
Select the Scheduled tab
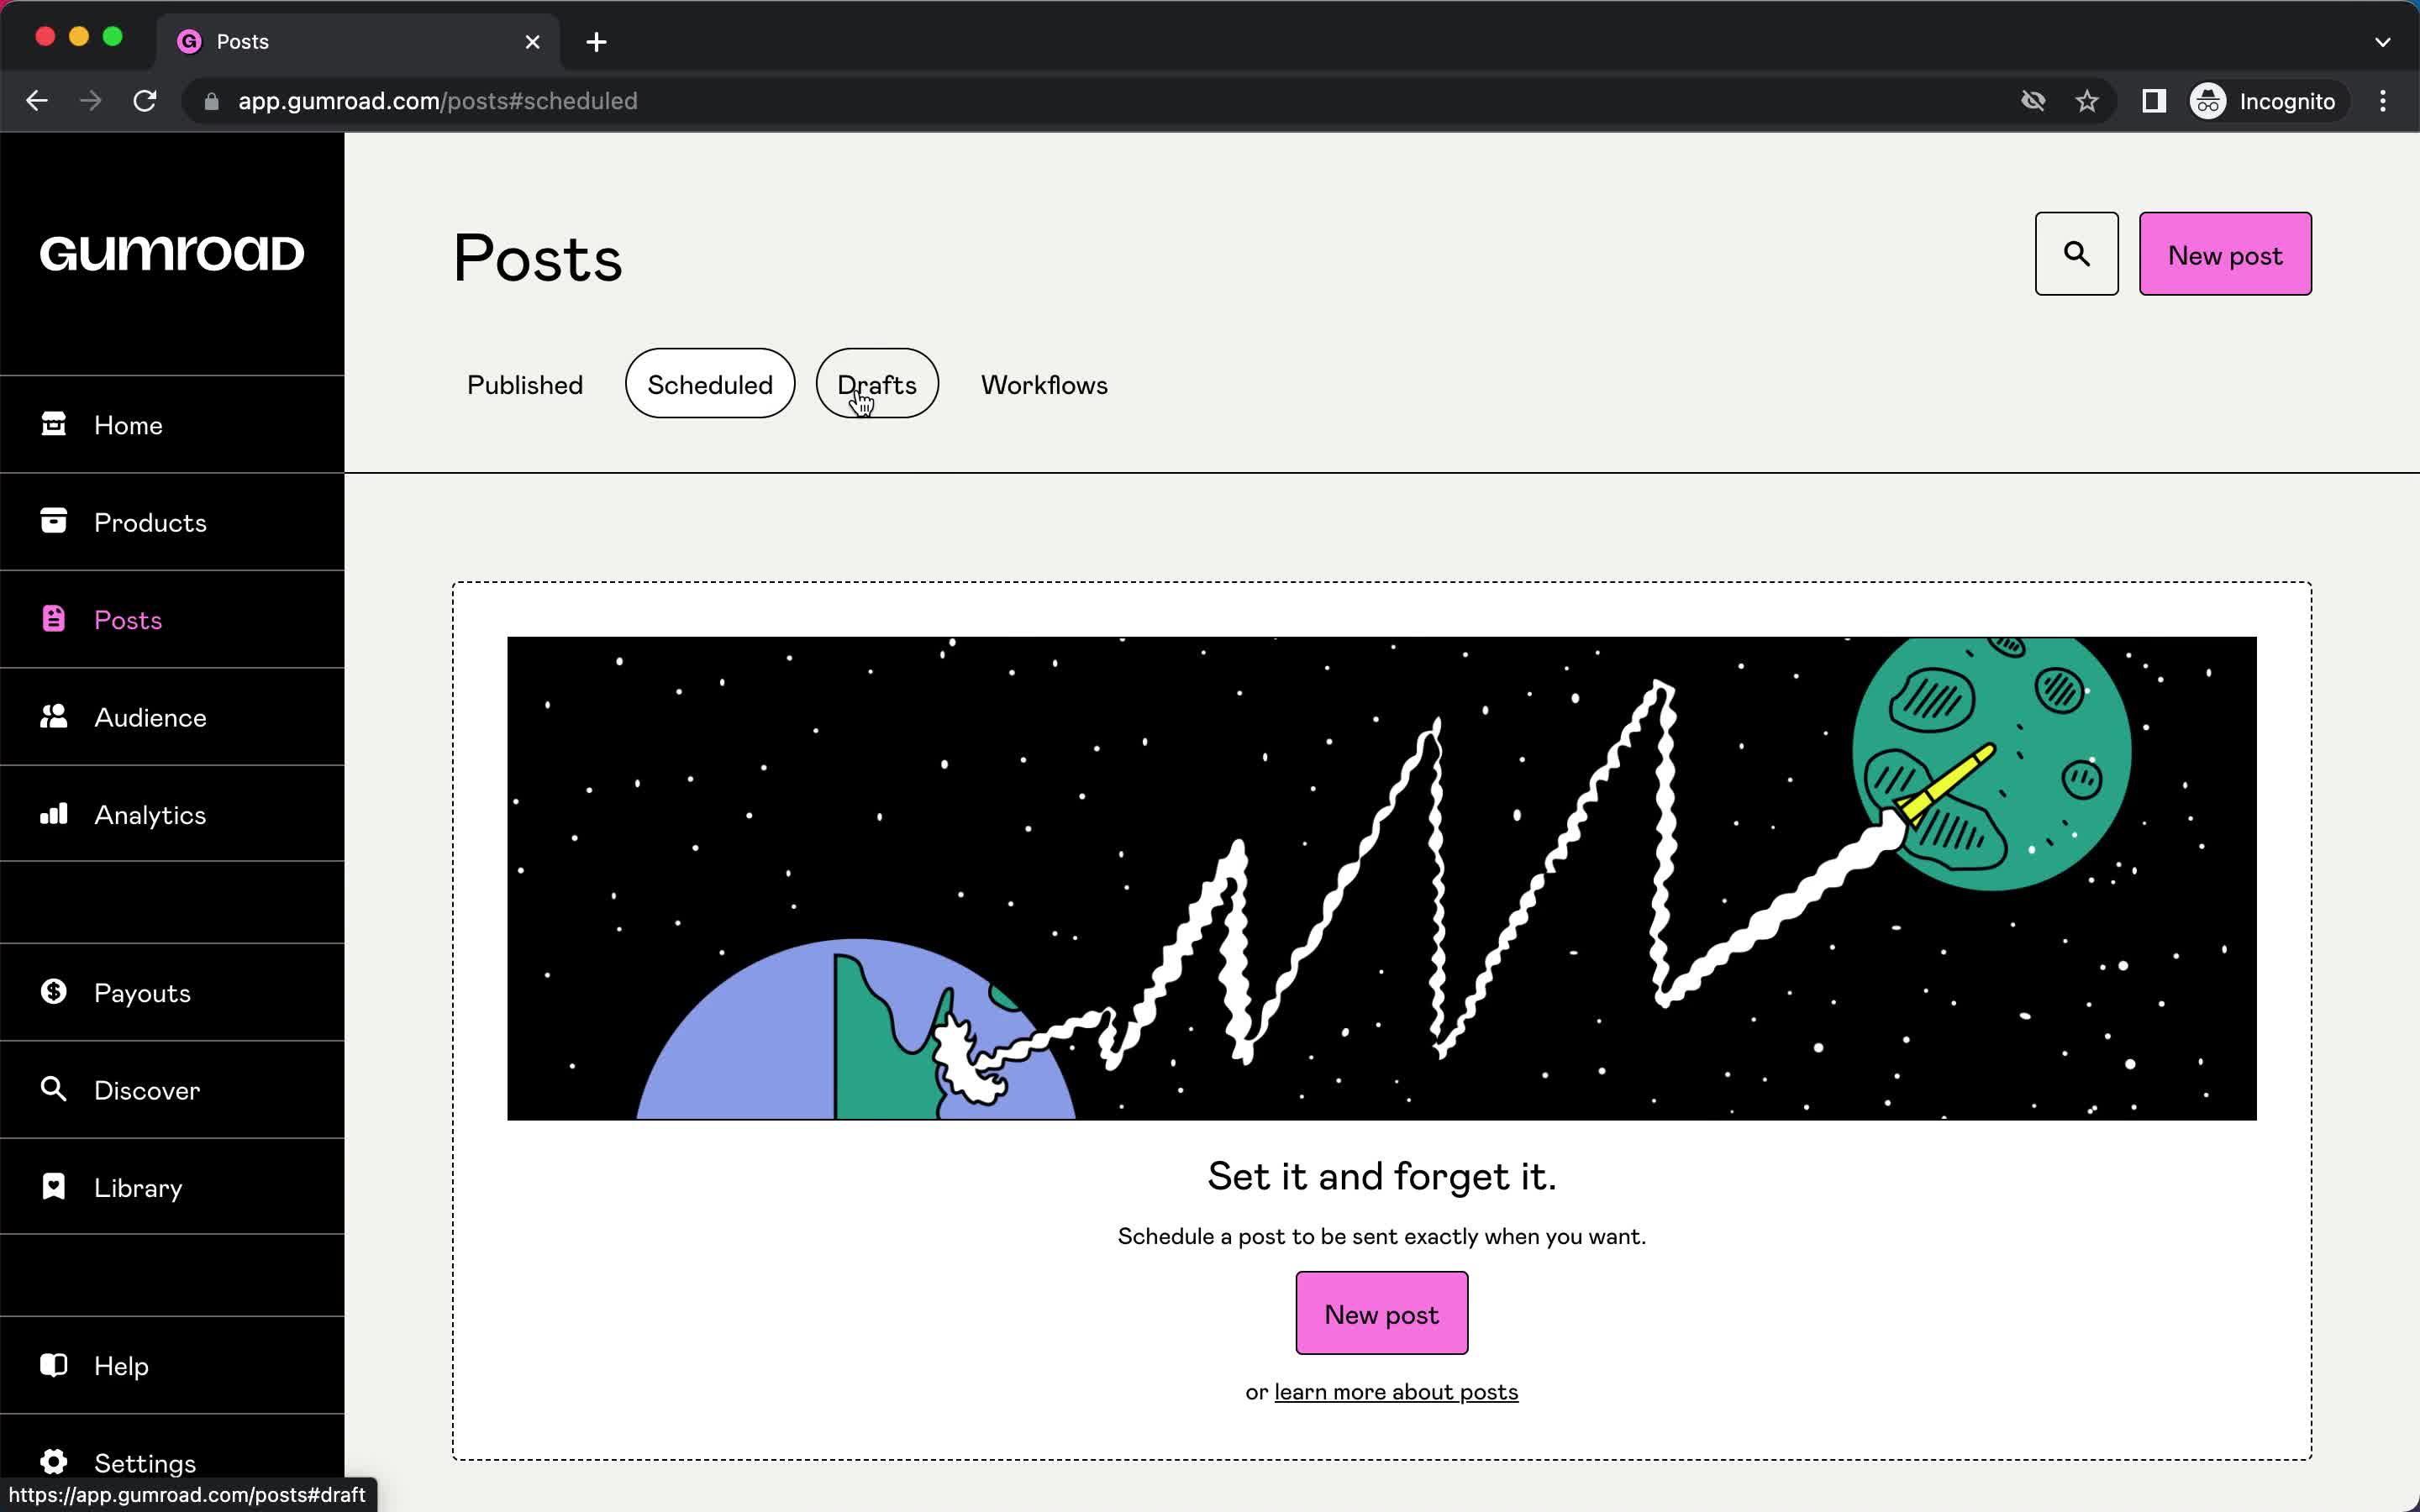[709, 383]
